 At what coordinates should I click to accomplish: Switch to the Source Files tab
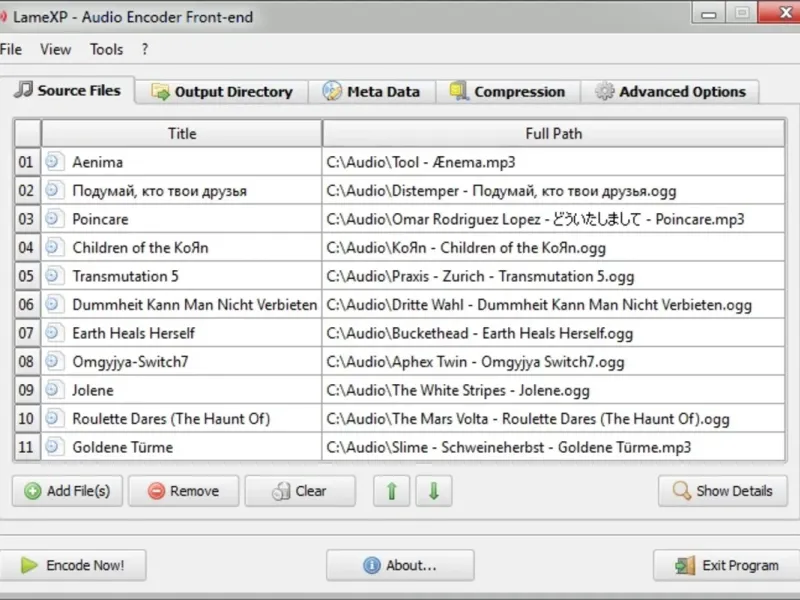[x=68, y=90]
